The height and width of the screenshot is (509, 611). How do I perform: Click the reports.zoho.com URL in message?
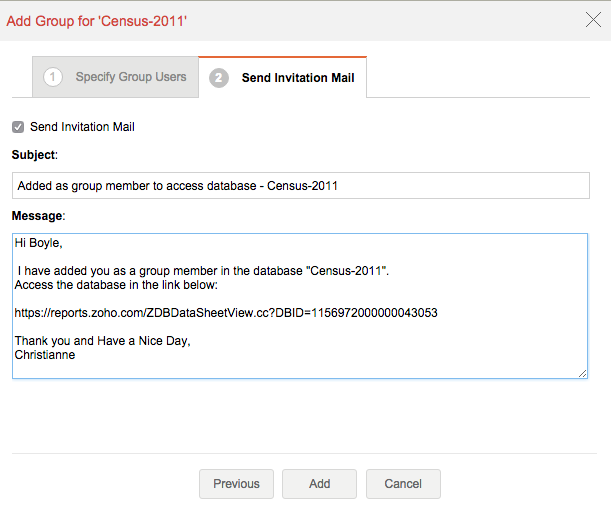[226, 313]
